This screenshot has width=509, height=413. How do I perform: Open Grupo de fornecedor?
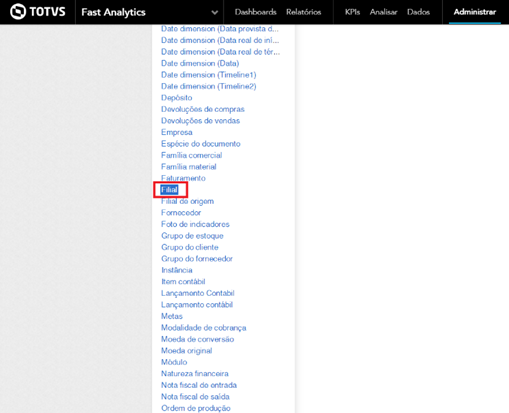(197, 259)
